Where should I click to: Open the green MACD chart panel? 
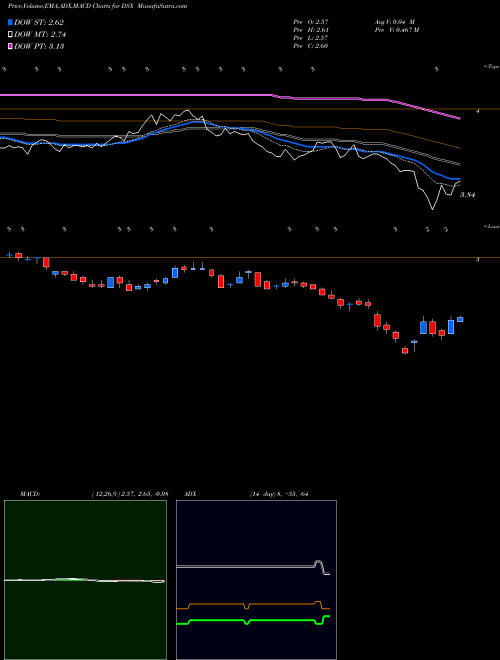pyautogui.click(x=85, y=580)
